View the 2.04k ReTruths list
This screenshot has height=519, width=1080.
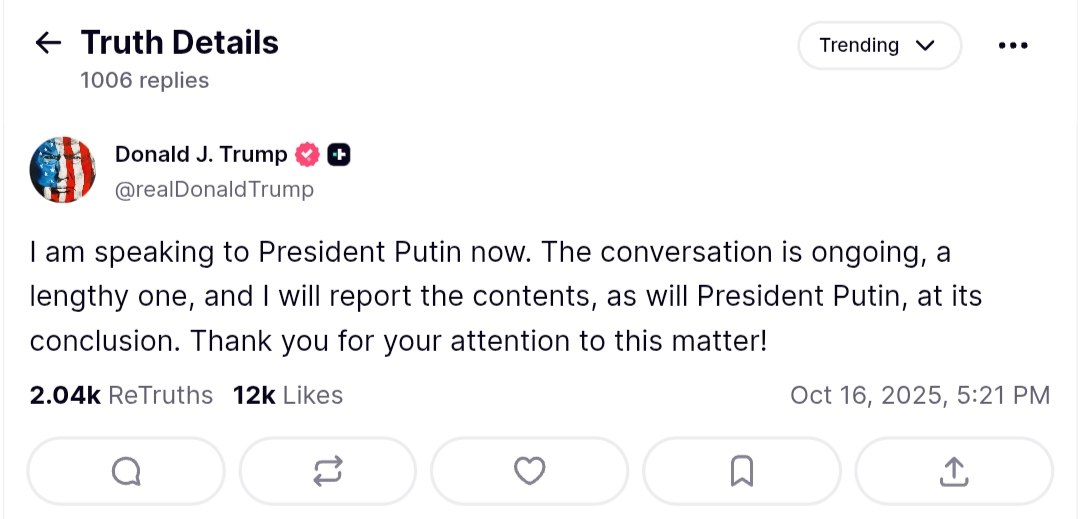[x=121, y=396]
